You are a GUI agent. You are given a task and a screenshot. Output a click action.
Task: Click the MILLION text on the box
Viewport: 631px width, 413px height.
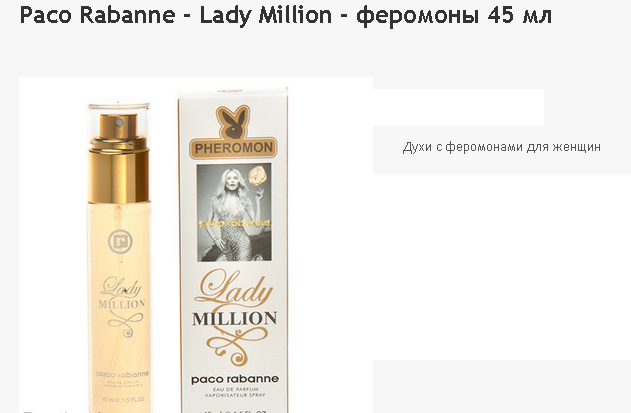tap(235, 318)
